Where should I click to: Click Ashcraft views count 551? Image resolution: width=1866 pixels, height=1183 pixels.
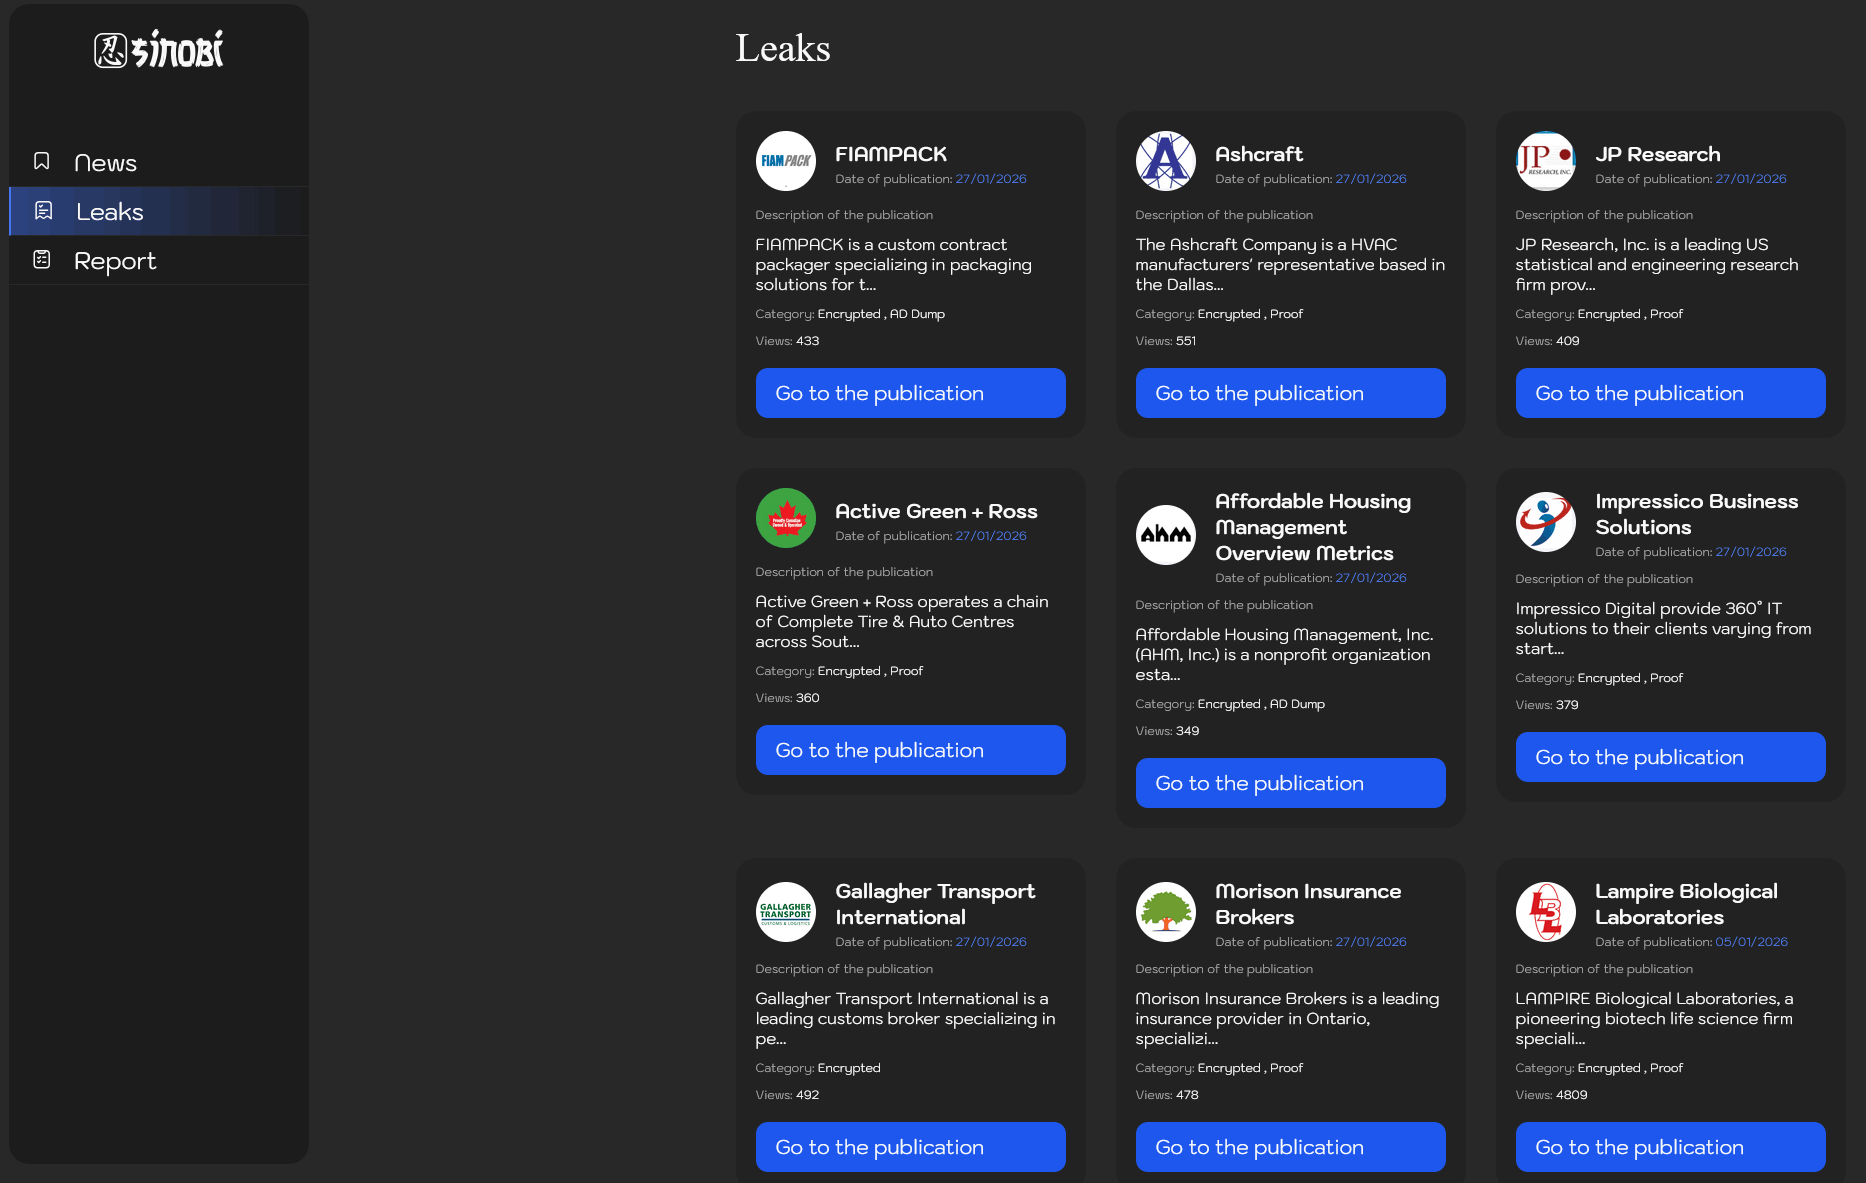(x=1186, y=341)
